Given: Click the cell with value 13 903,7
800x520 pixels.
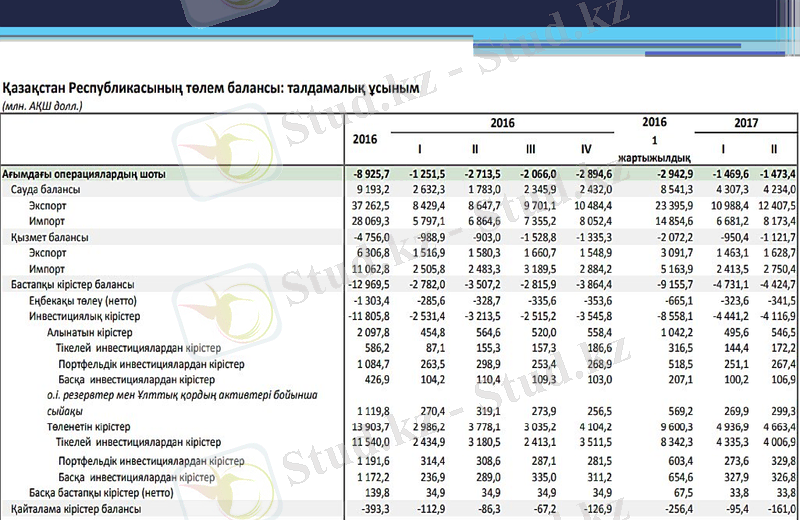Looking at the screenshot, I should click(x=367, y=427).
